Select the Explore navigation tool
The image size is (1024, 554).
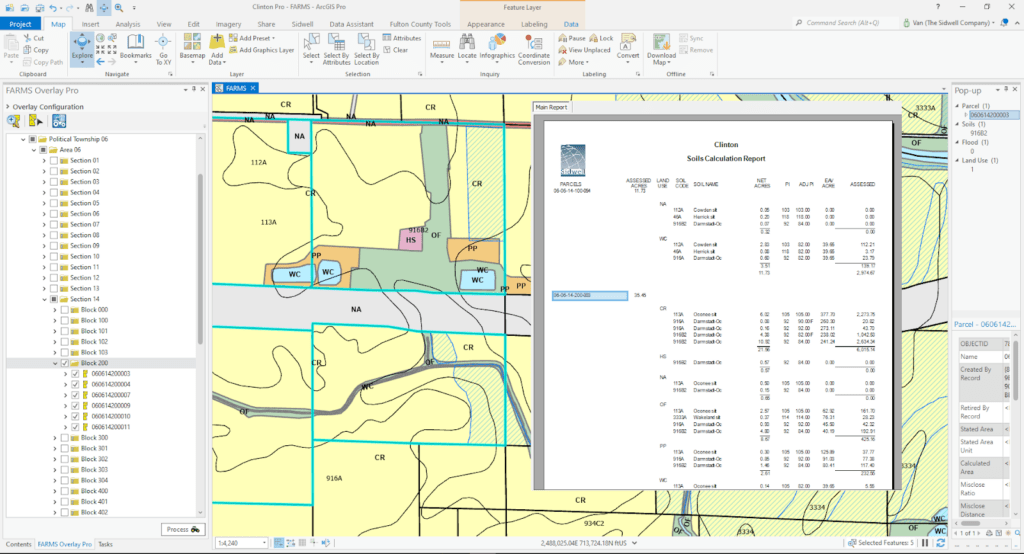click(82, 48)
